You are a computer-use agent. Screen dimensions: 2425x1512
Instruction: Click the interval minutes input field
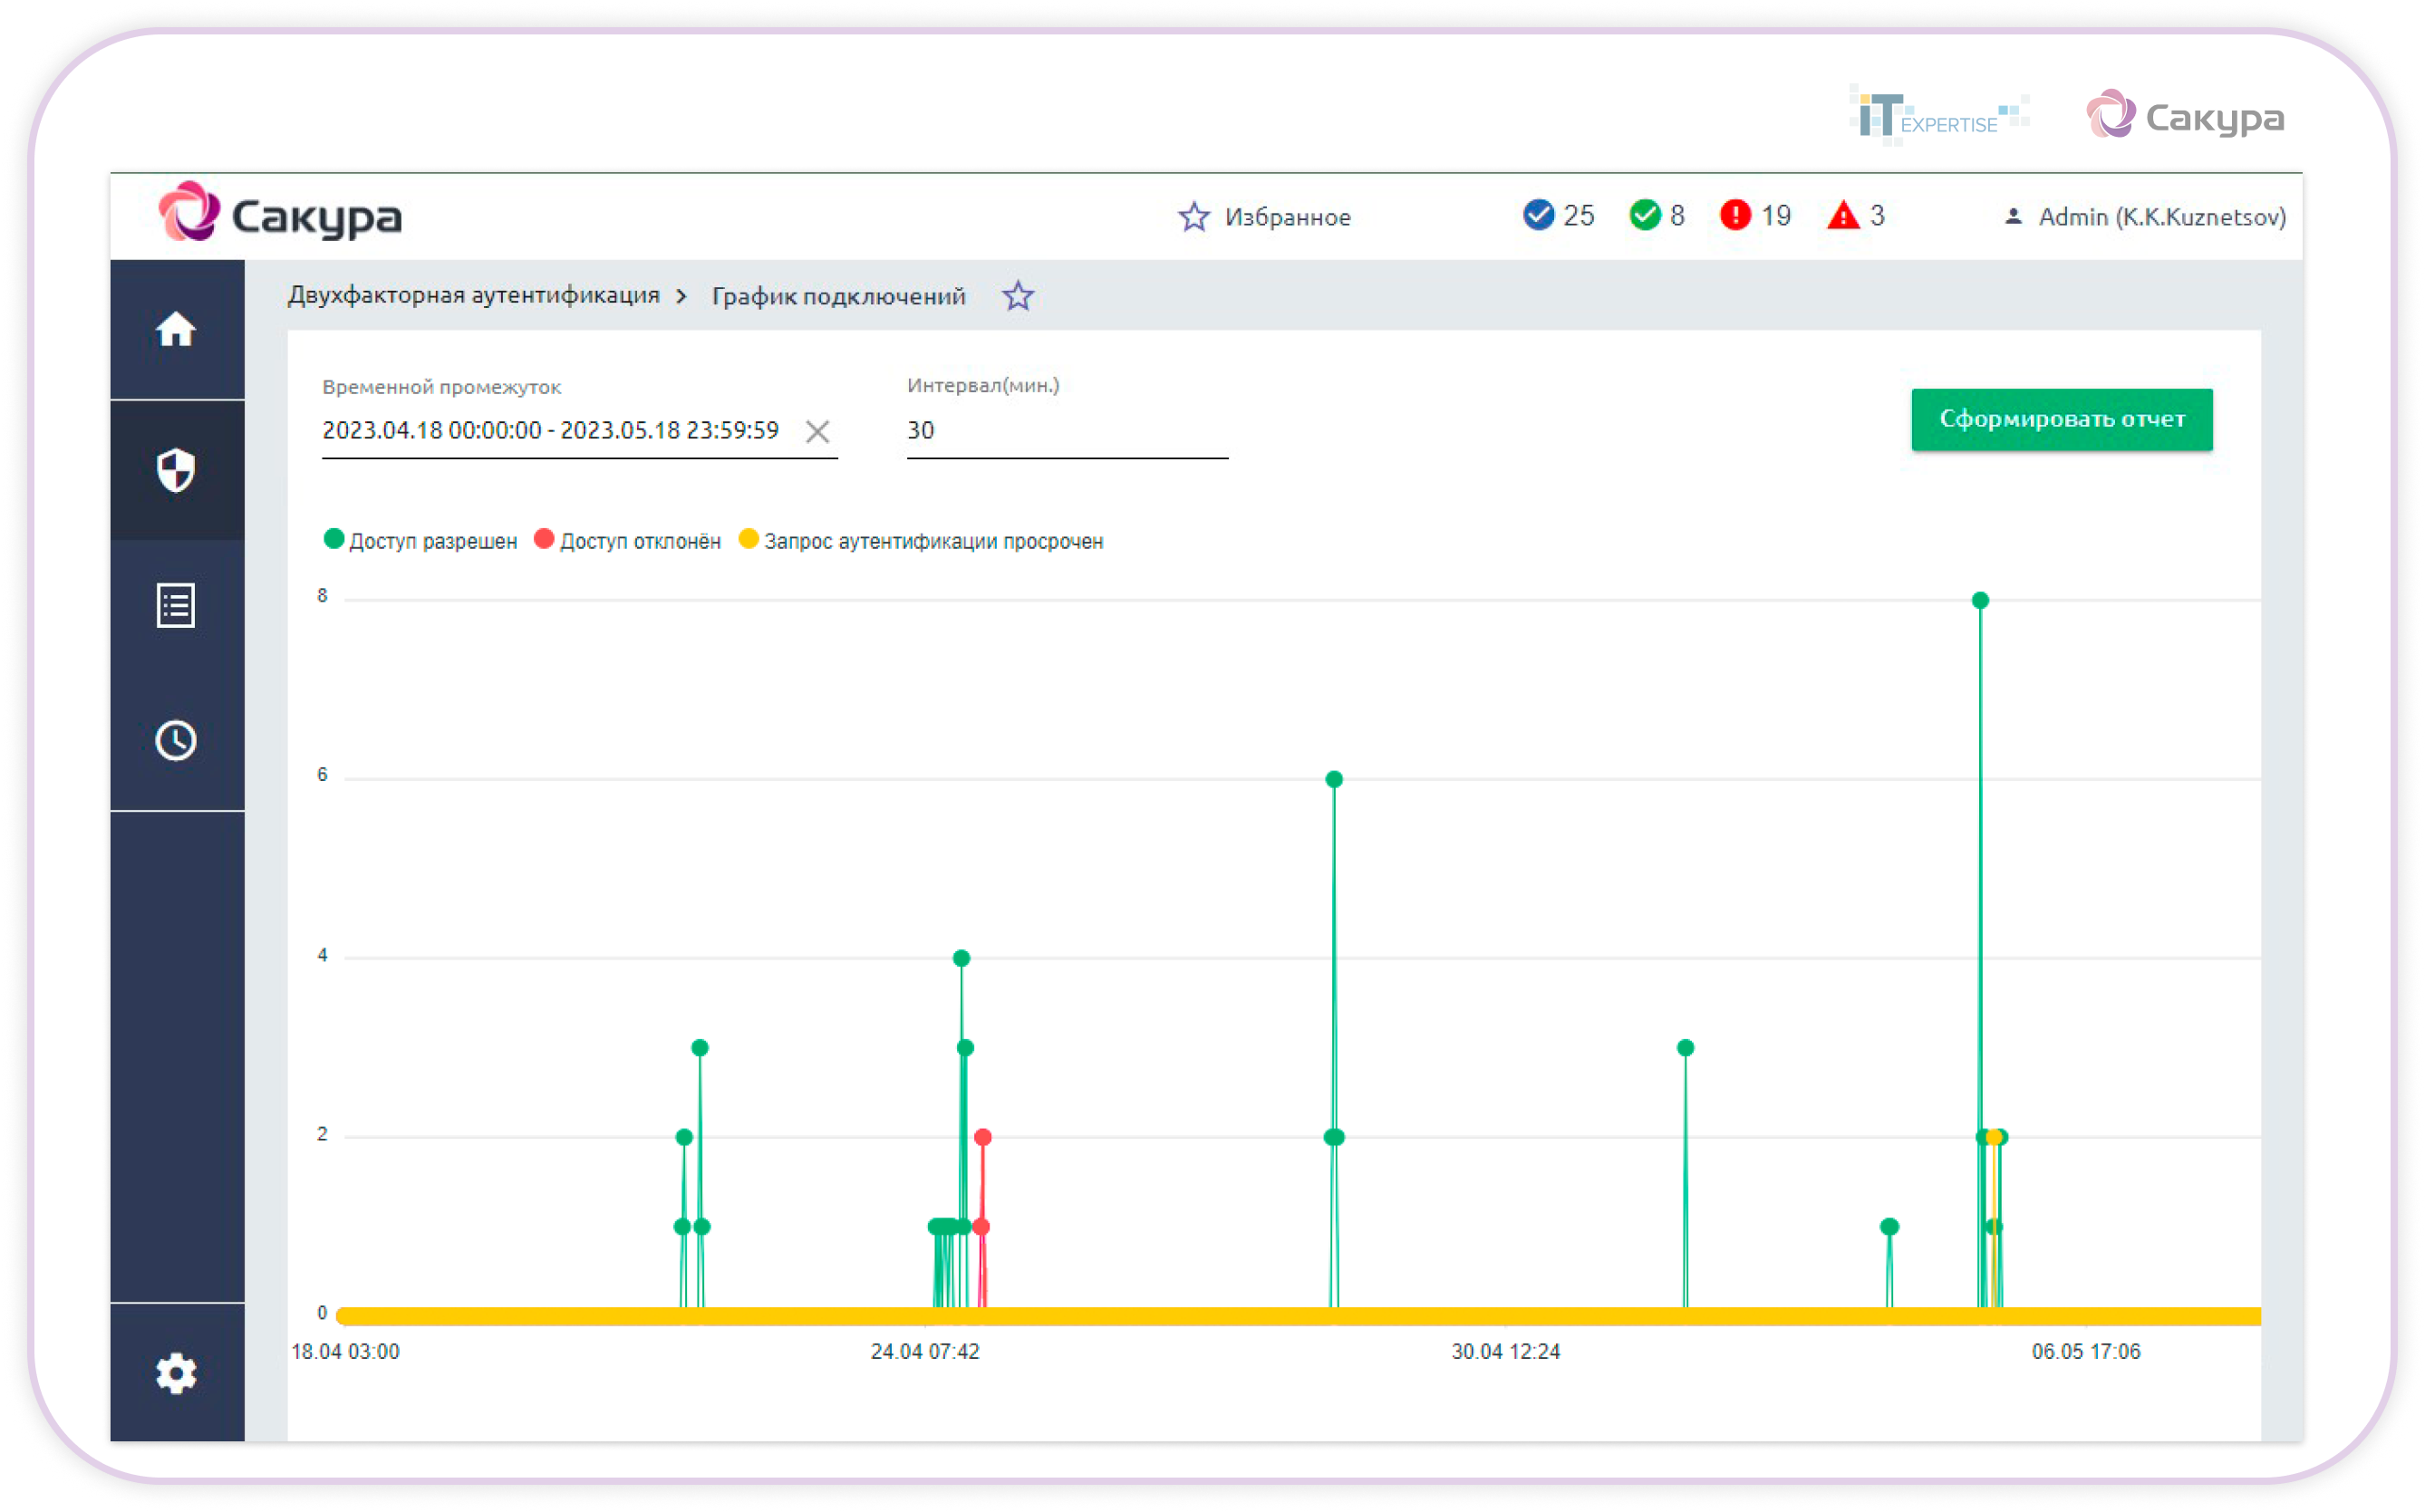point(1066,431)
